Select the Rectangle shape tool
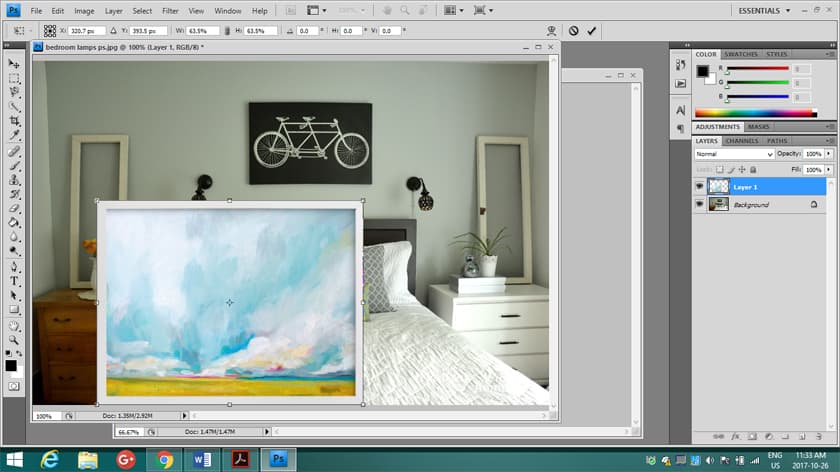Image resolution: width=840 pixels, height=472 pixels. [14, 310]
